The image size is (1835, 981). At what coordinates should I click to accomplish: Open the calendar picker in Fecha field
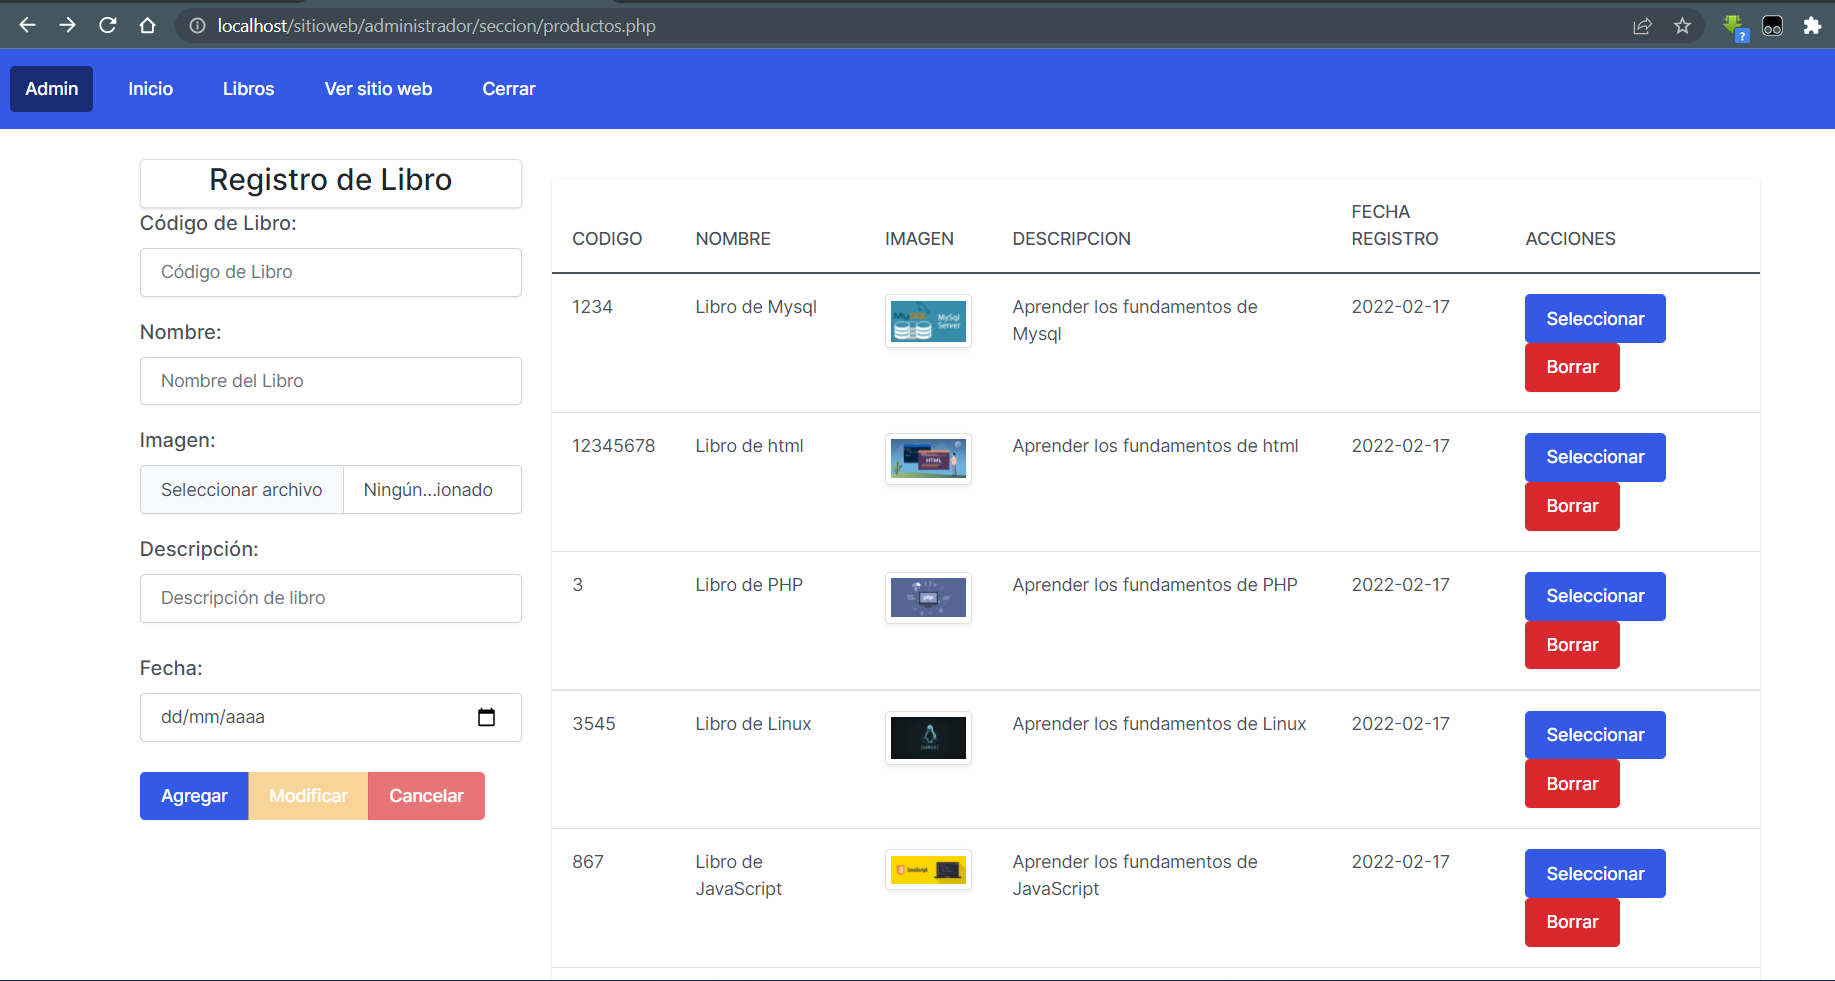(486, 717)
